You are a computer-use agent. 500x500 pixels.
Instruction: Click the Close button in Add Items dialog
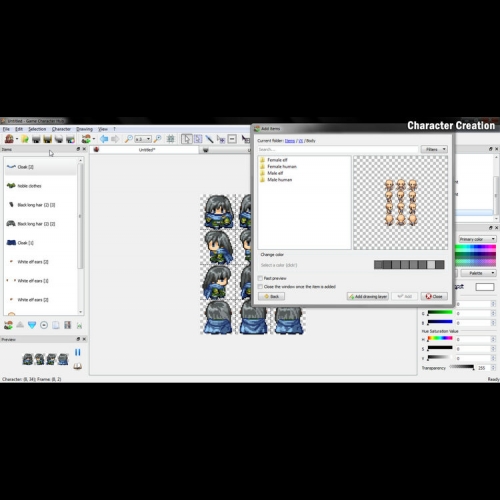[434, 296]
